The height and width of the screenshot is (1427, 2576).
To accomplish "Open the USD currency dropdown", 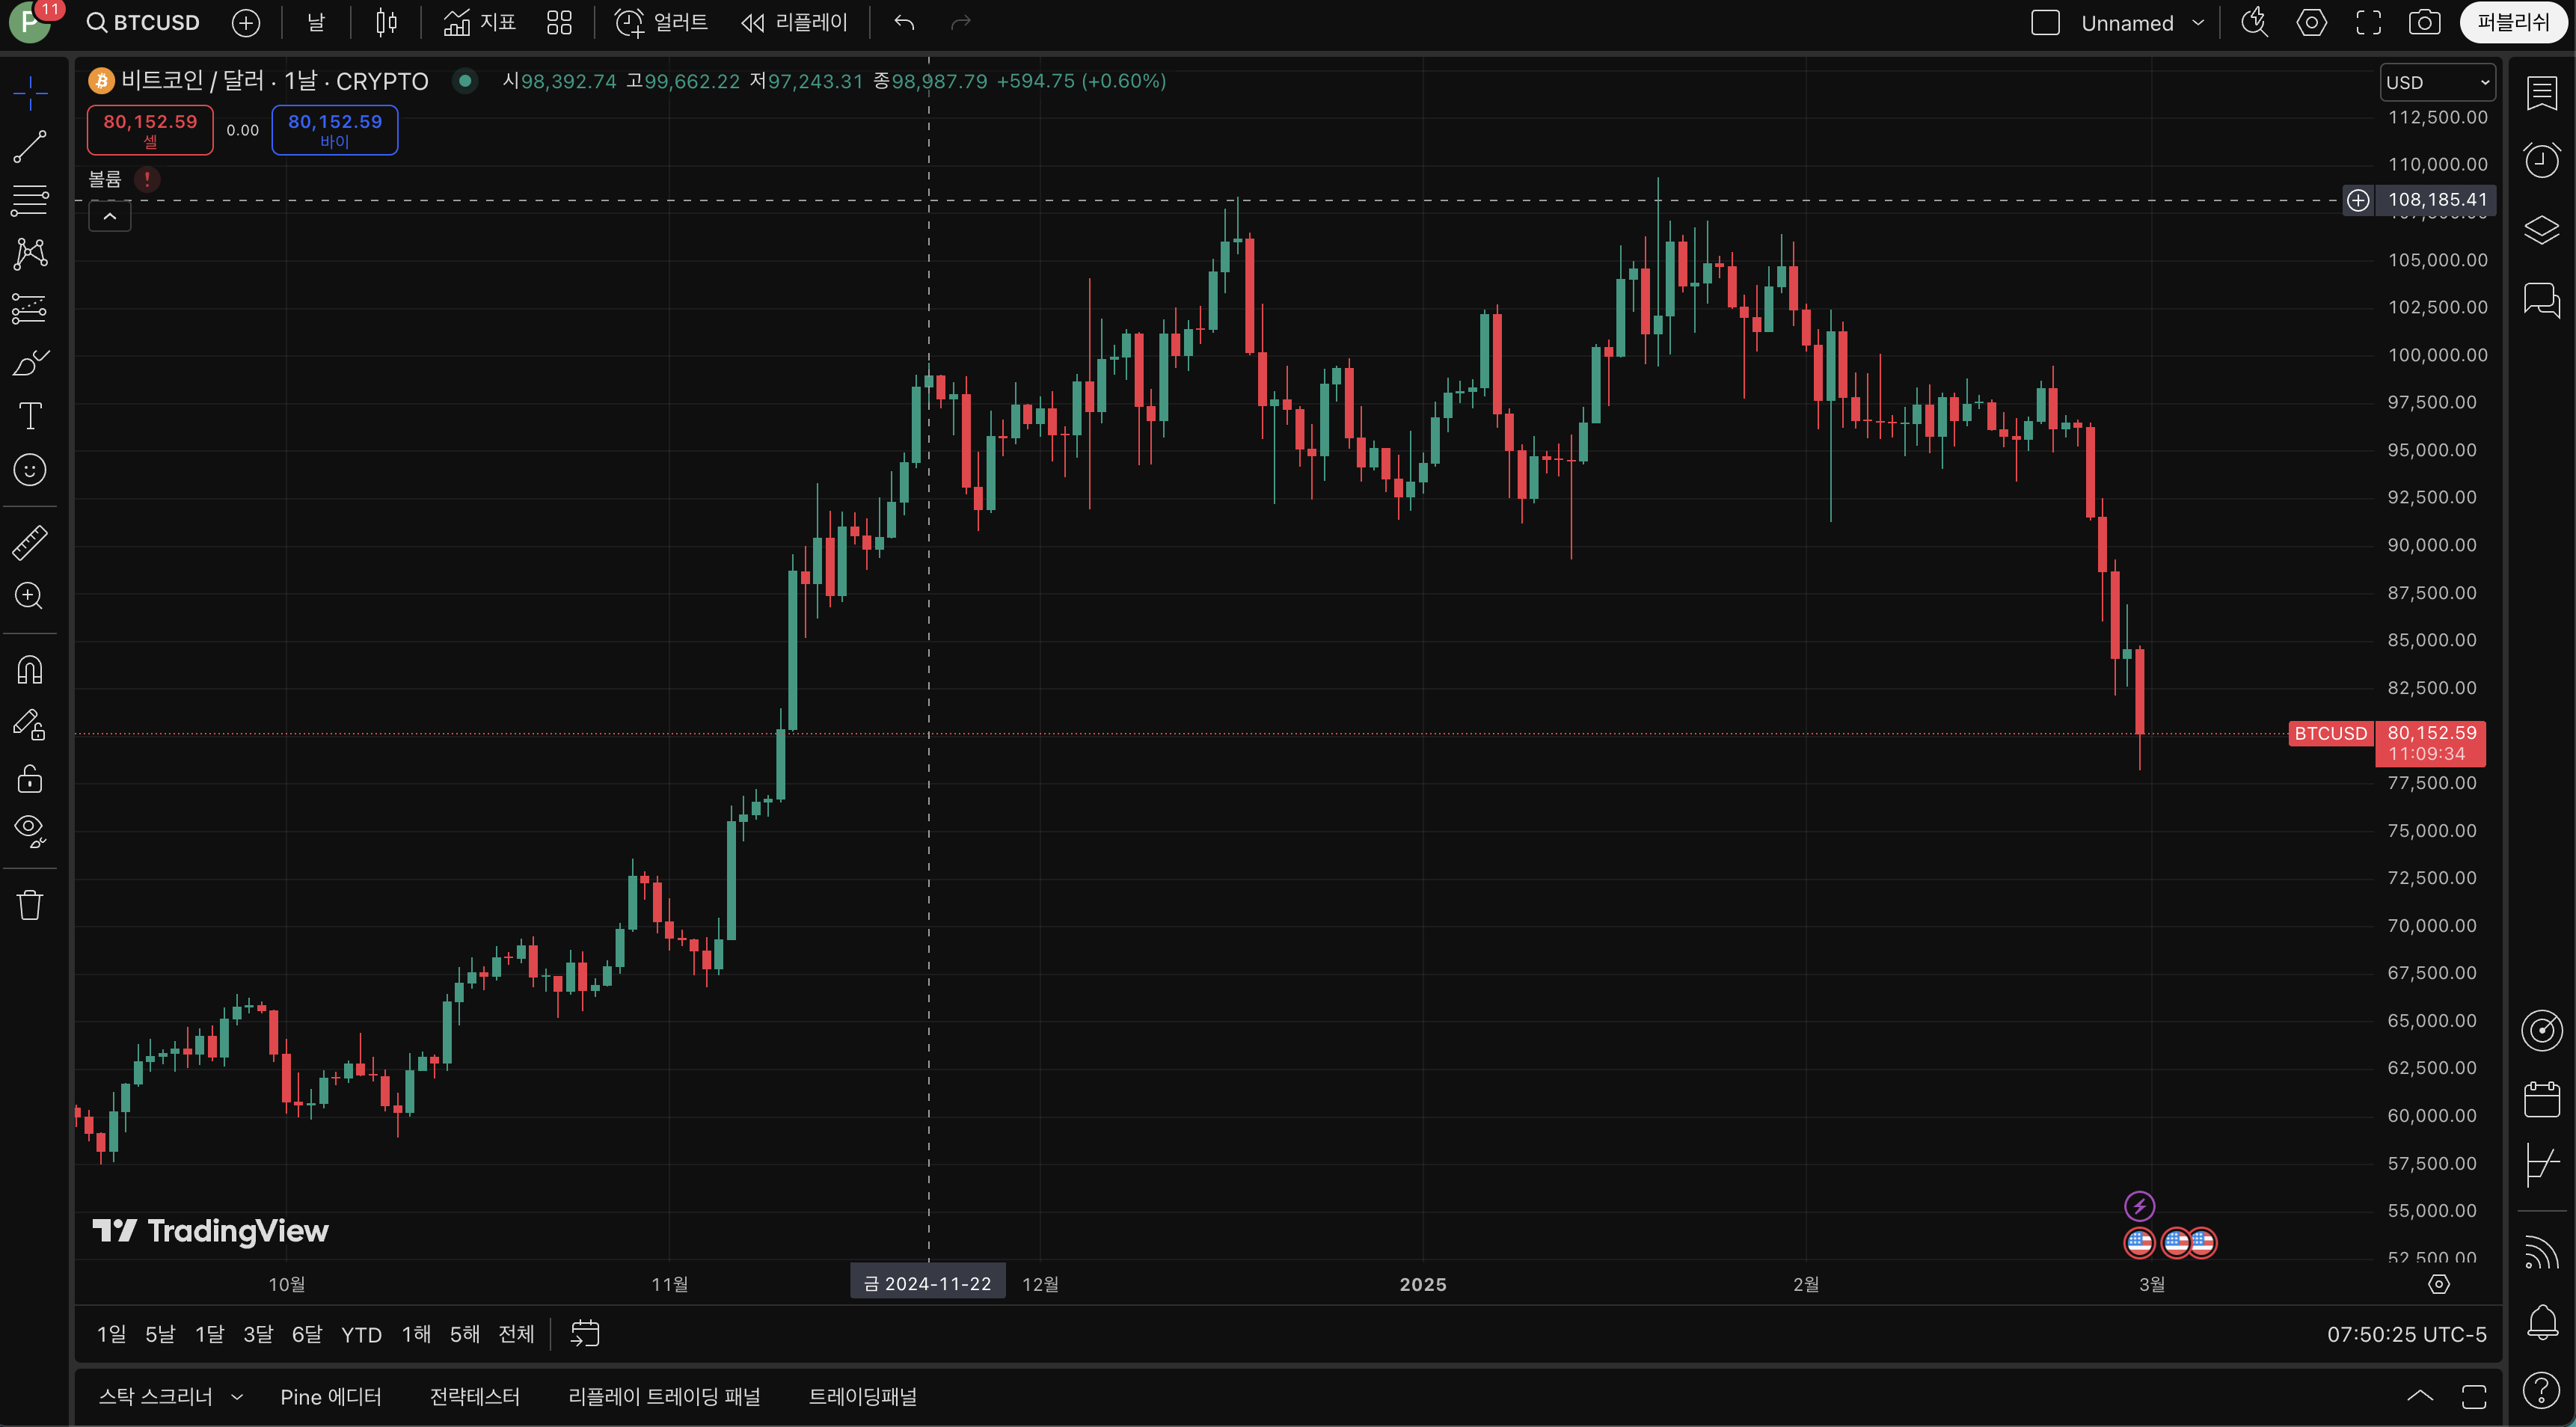I will click(x=2436, y=82).
